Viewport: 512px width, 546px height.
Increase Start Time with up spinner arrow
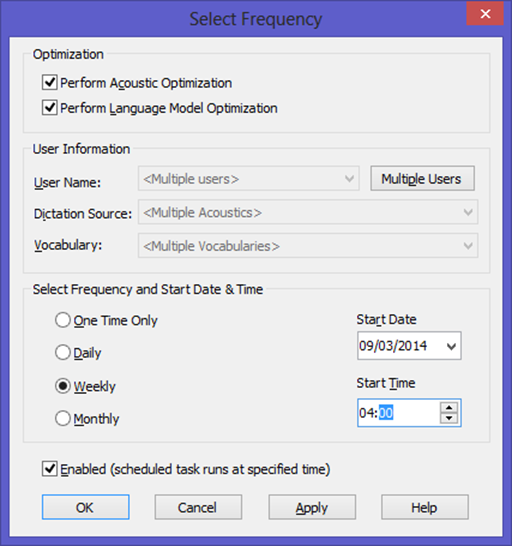(x=449, y=407)
